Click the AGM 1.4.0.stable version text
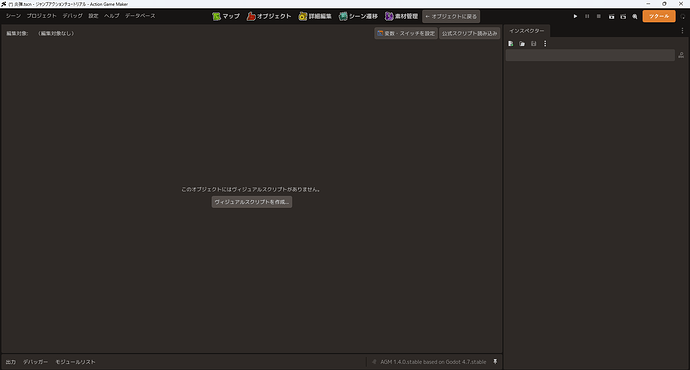Viewport: 690px width, 370px height. 433,362
